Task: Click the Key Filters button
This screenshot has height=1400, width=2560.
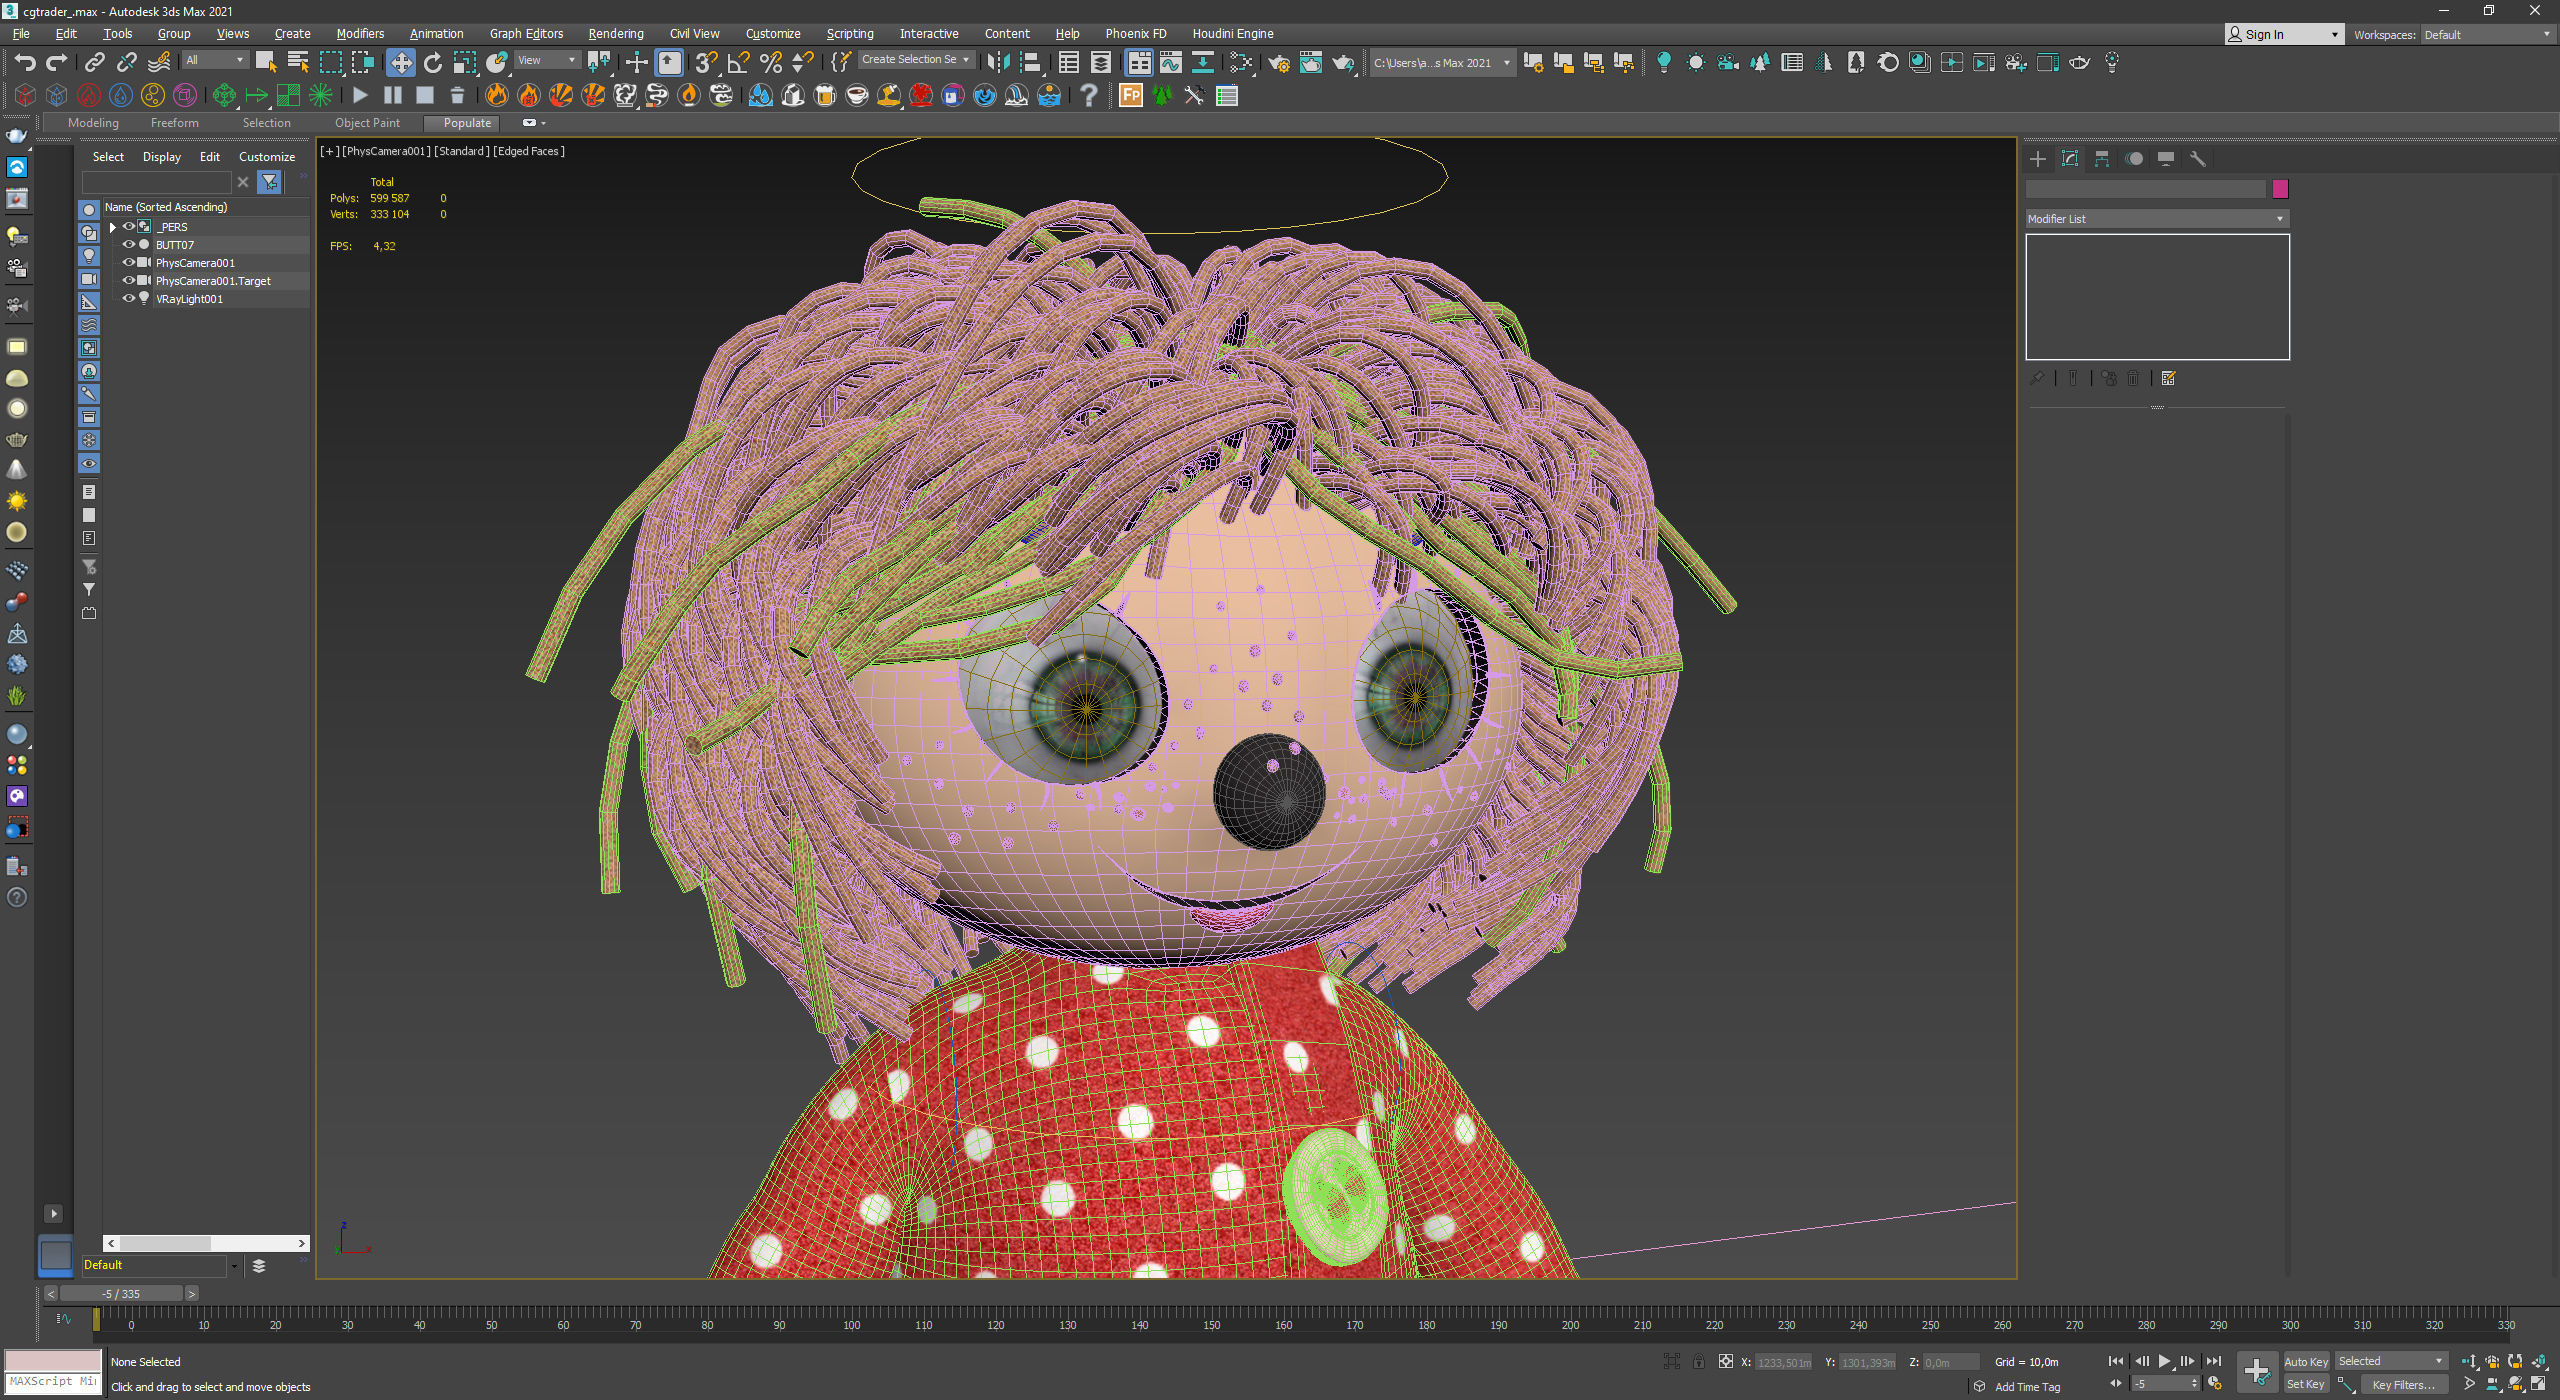Action: coord(2403,1385)
